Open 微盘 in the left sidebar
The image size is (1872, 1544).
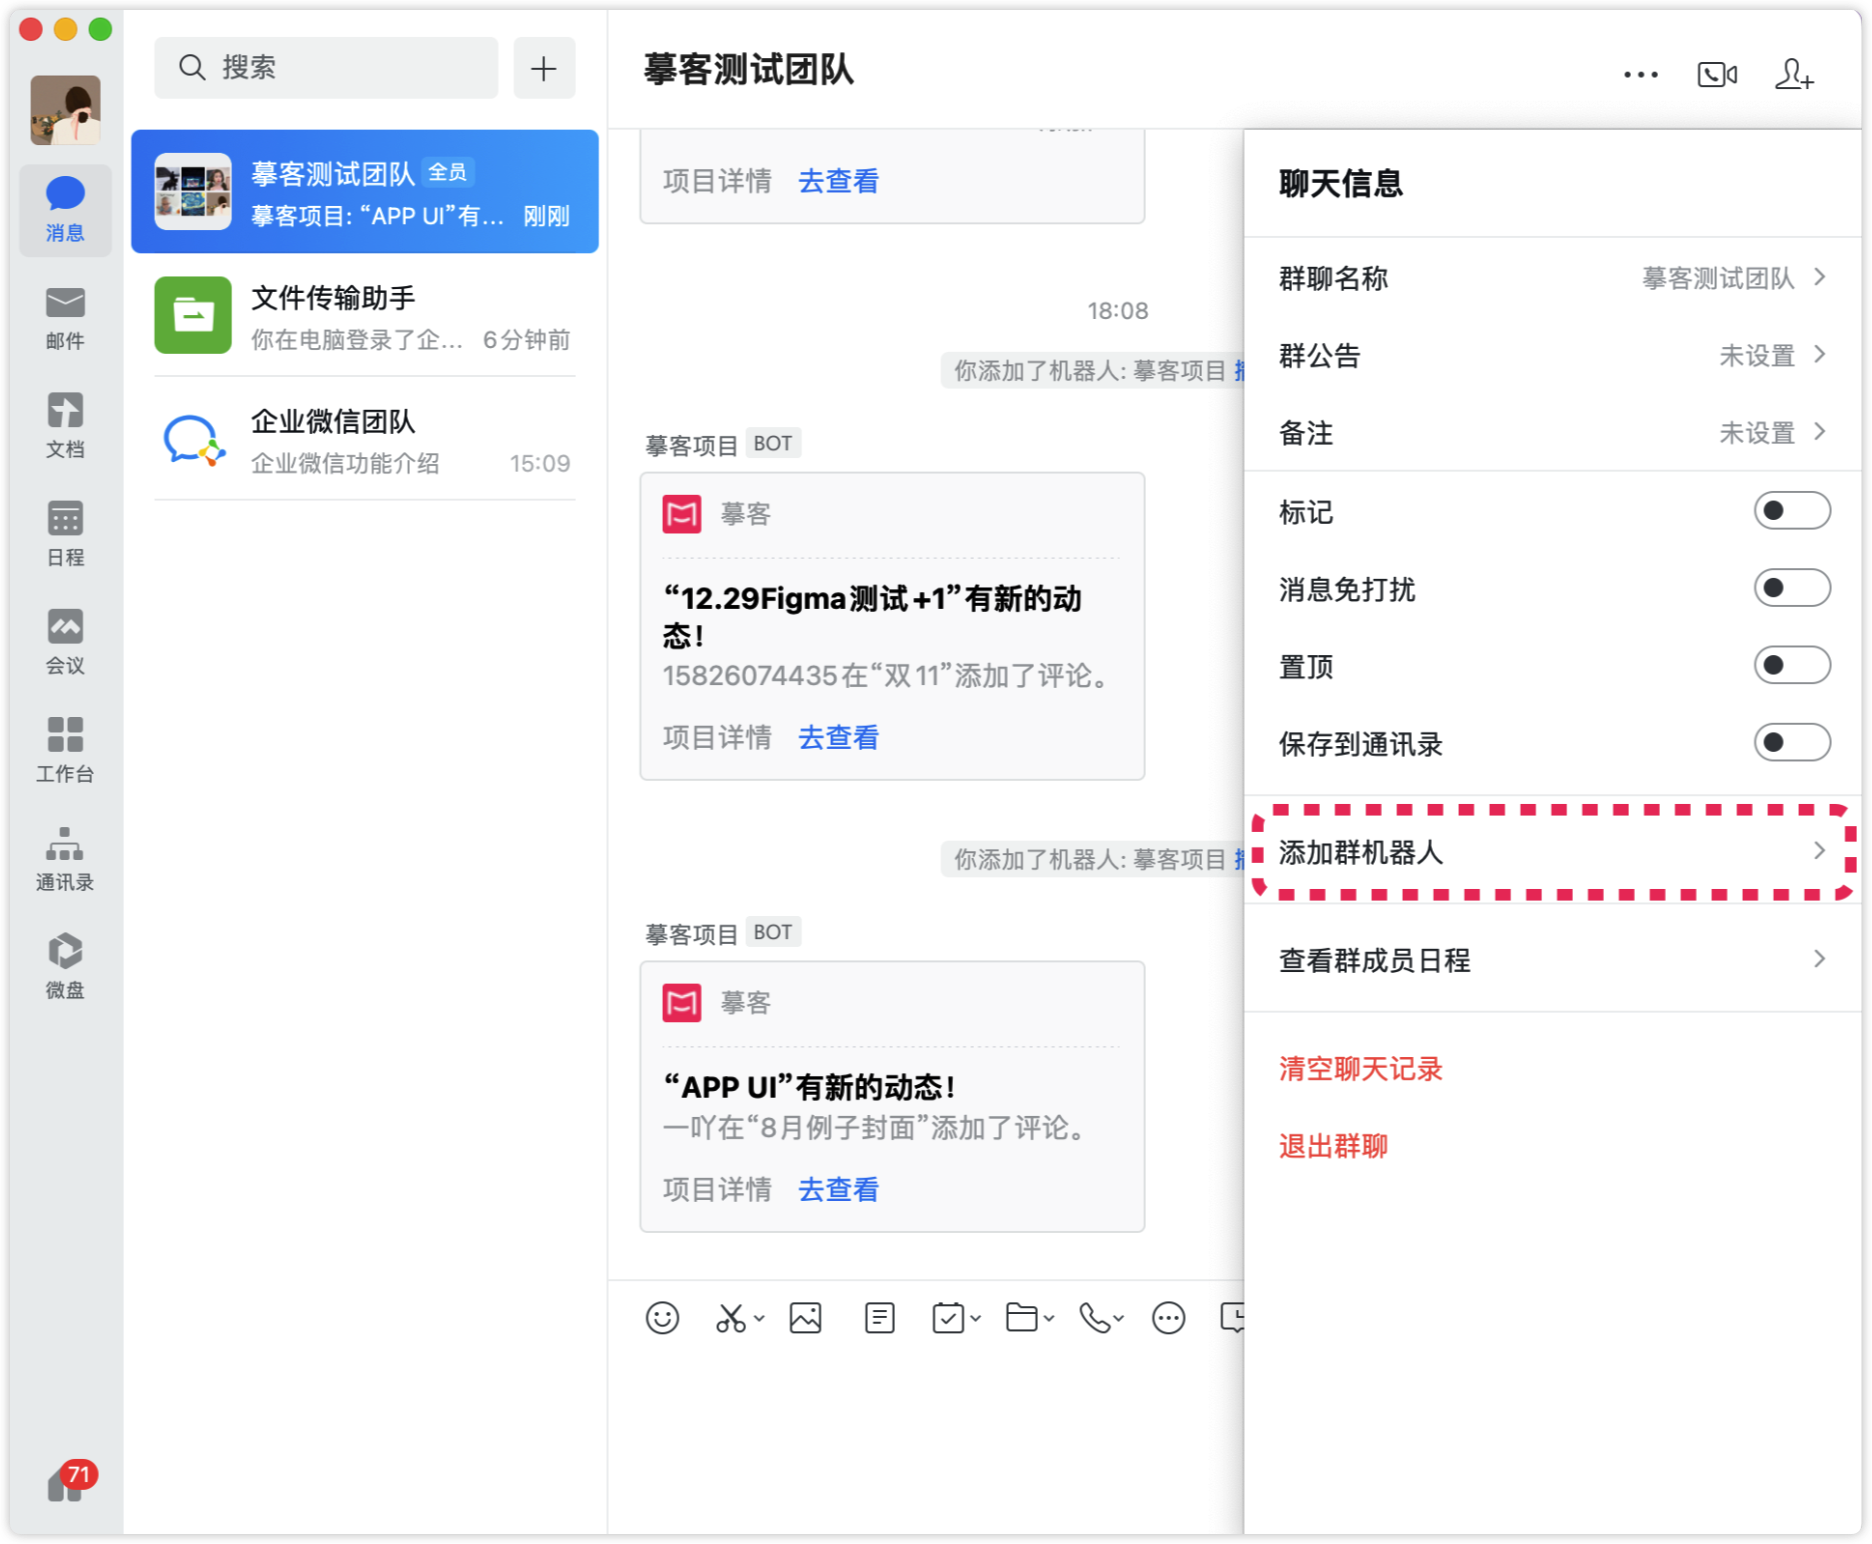pyautogui.click(x=65, y=965)
